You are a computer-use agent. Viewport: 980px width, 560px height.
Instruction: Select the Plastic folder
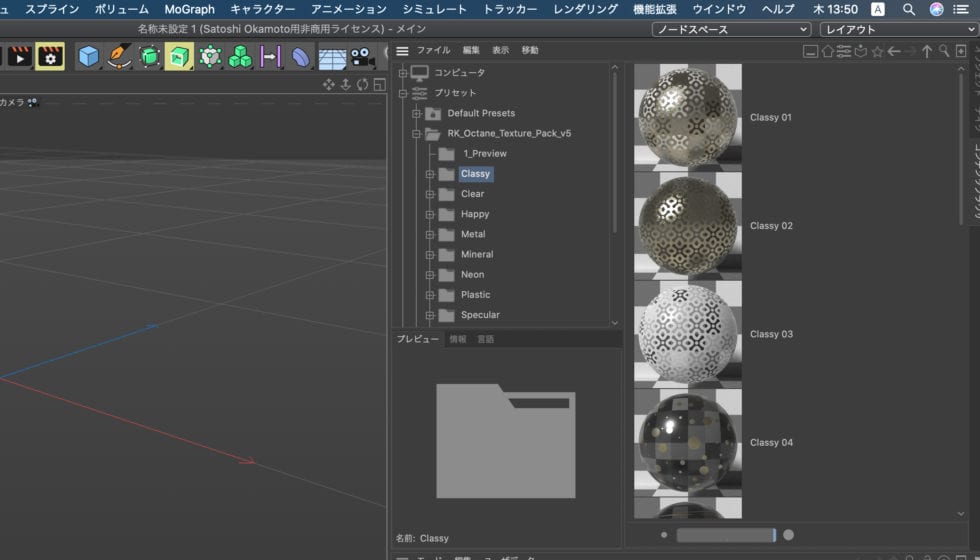click(476, 295)
